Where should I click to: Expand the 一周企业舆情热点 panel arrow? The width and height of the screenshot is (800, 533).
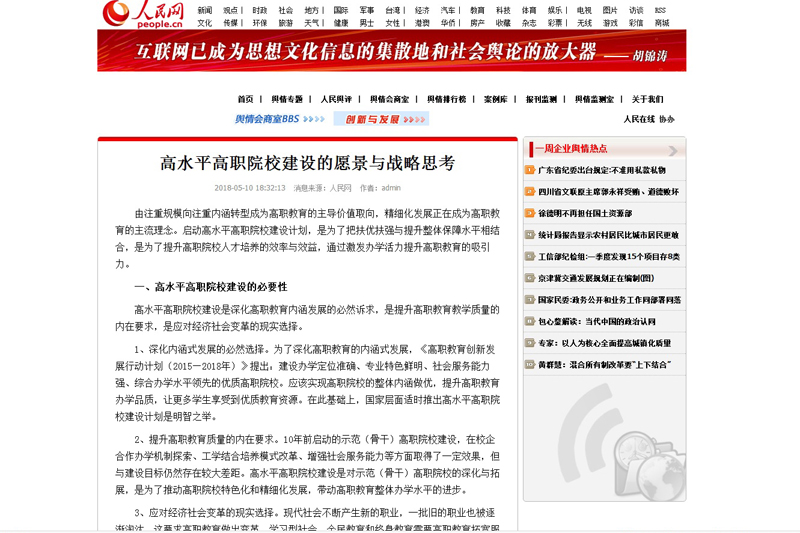click(674, 150)
